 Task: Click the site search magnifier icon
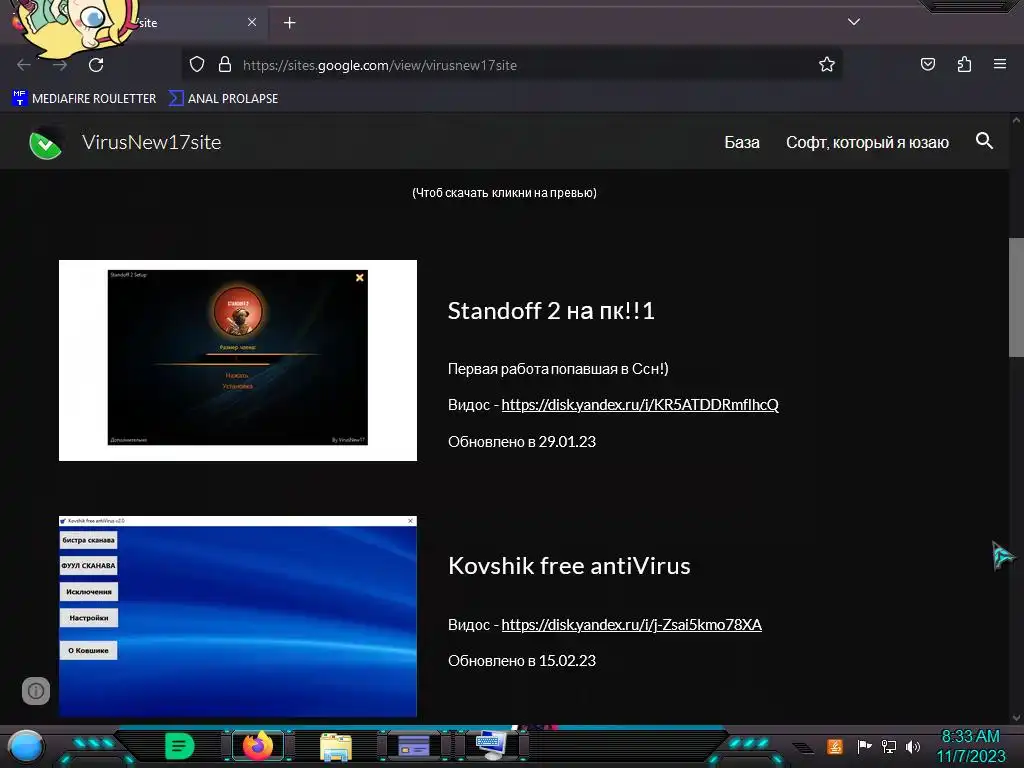[984, 140]
